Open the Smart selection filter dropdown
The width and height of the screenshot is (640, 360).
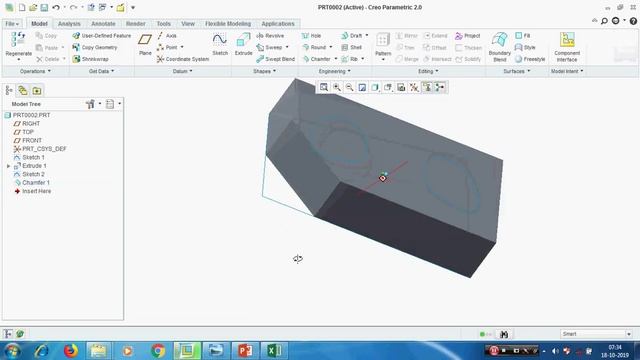pyautogui.click(x=596, y=334)
